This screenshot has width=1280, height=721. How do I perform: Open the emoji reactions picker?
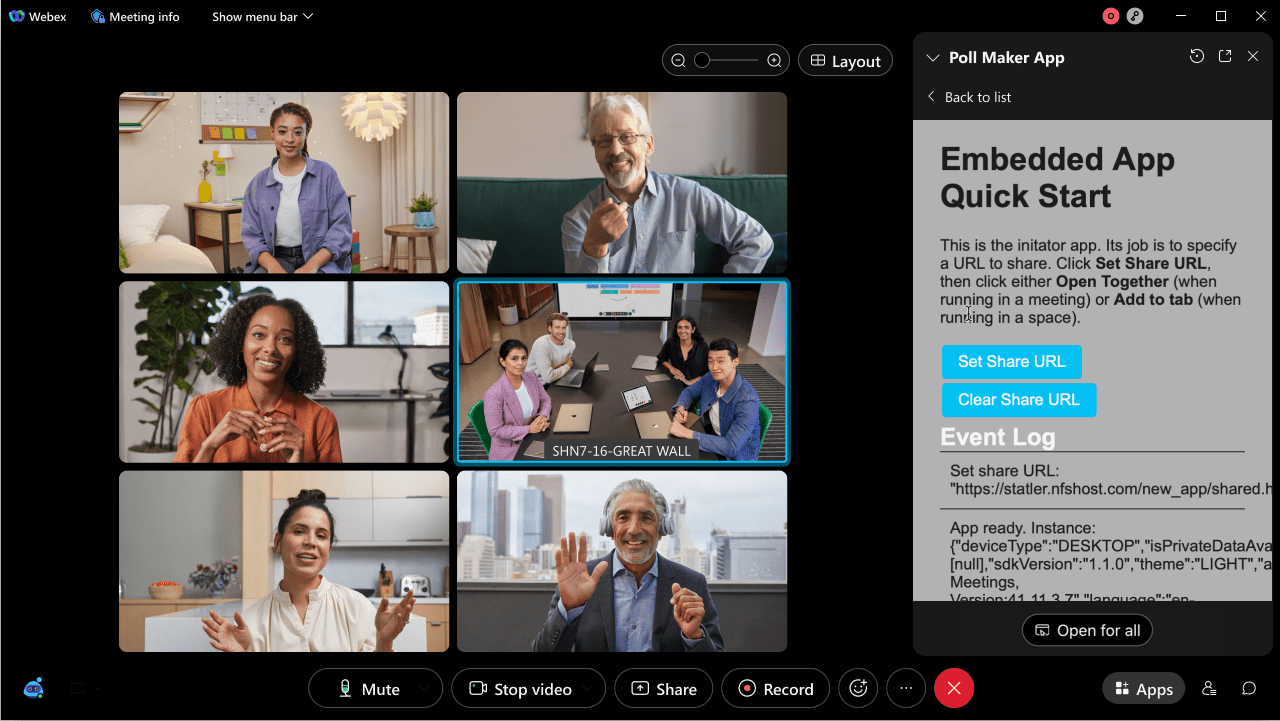(858, 688)
